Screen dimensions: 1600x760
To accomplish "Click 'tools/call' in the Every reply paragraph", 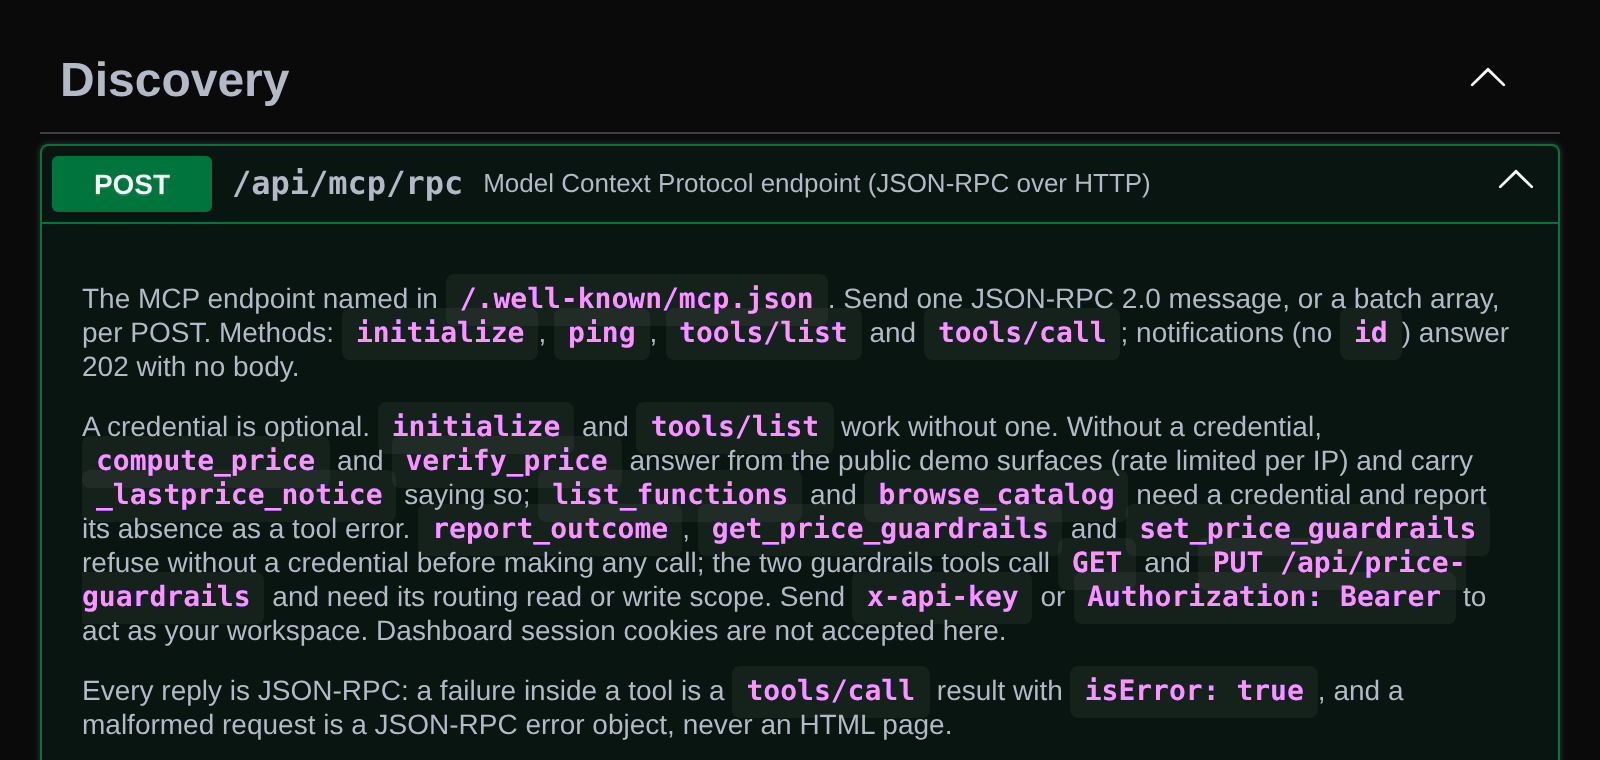I will pos(831,691).
